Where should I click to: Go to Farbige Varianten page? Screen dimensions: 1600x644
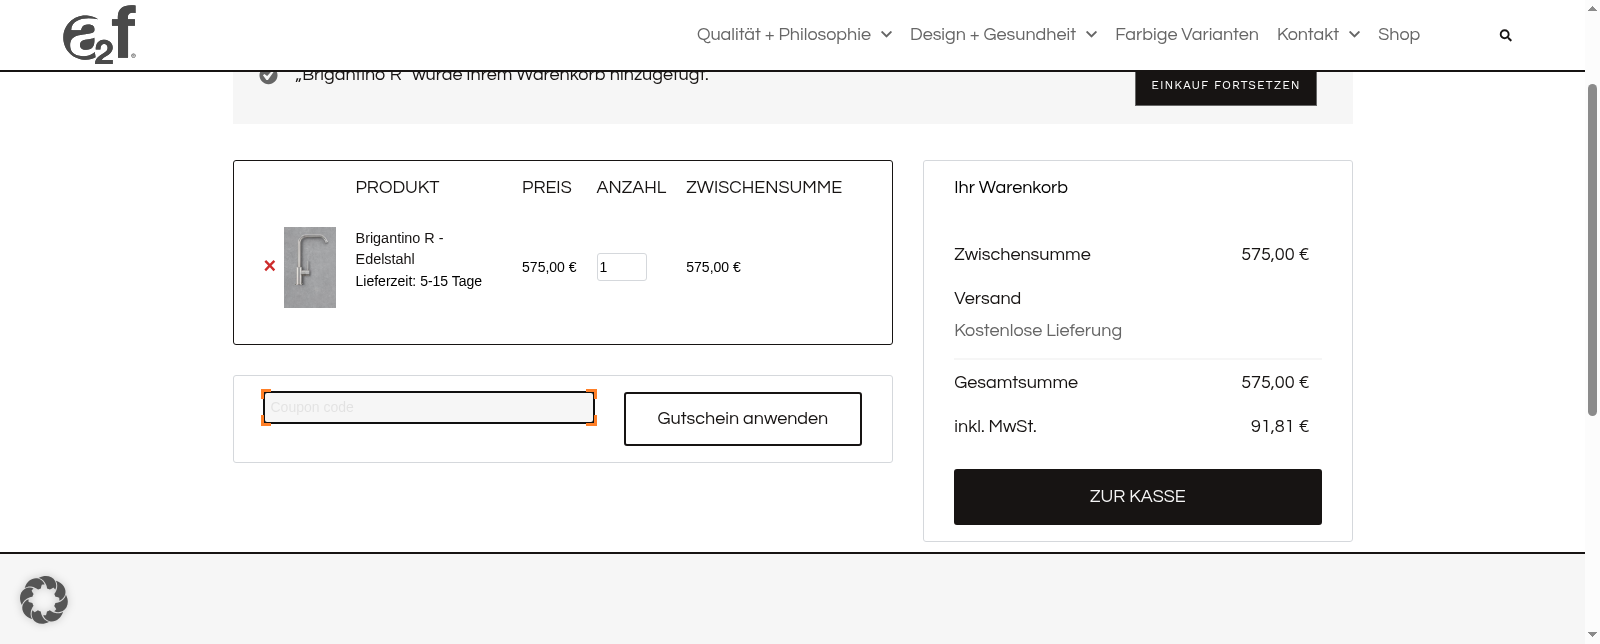tap(1187, 34)
